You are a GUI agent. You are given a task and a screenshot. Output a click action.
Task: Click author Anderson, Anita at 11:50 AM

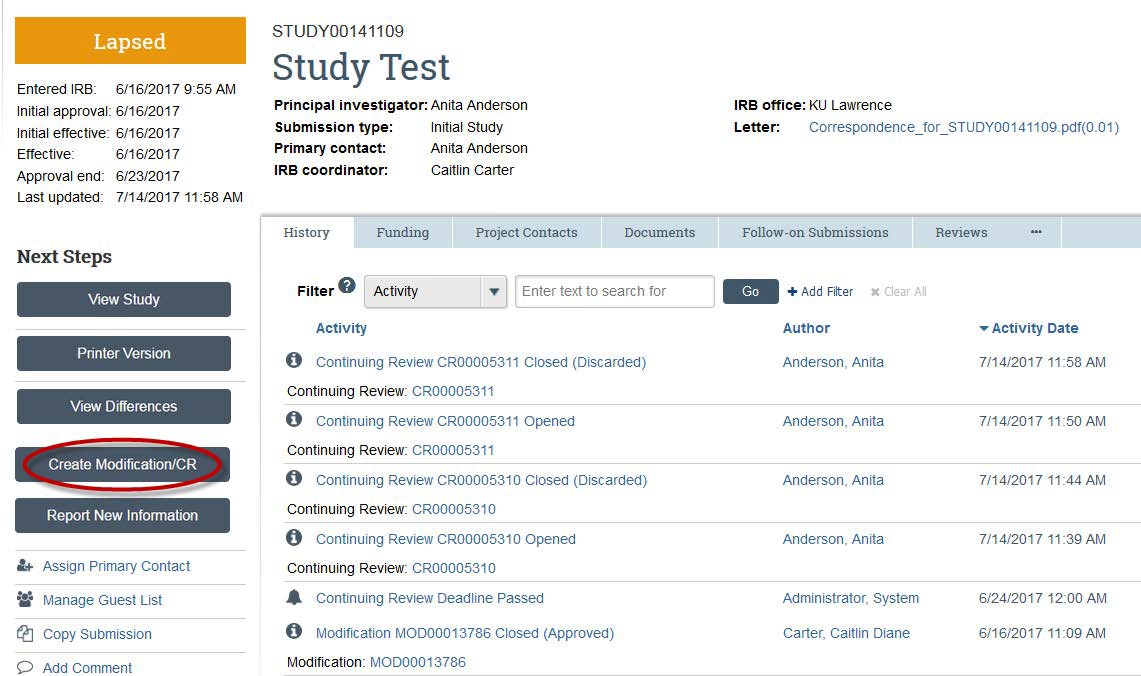[833, 421]
